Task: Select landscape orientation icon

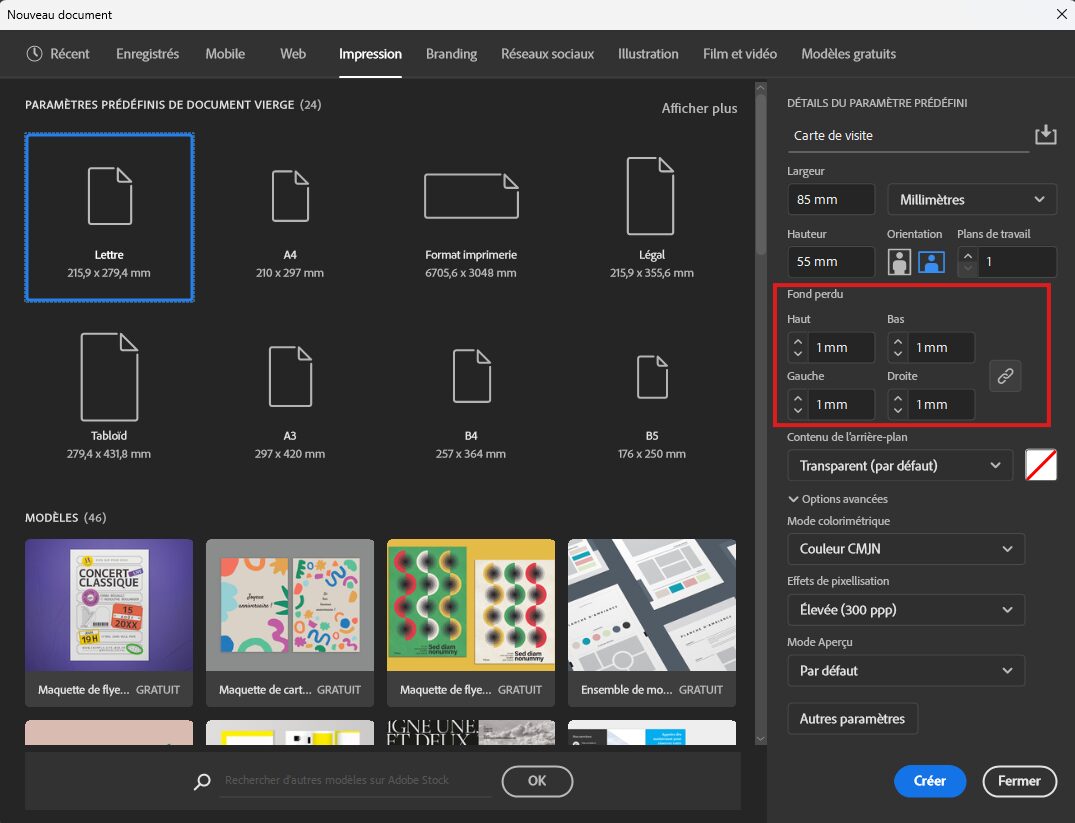Action: pos(932,262)
